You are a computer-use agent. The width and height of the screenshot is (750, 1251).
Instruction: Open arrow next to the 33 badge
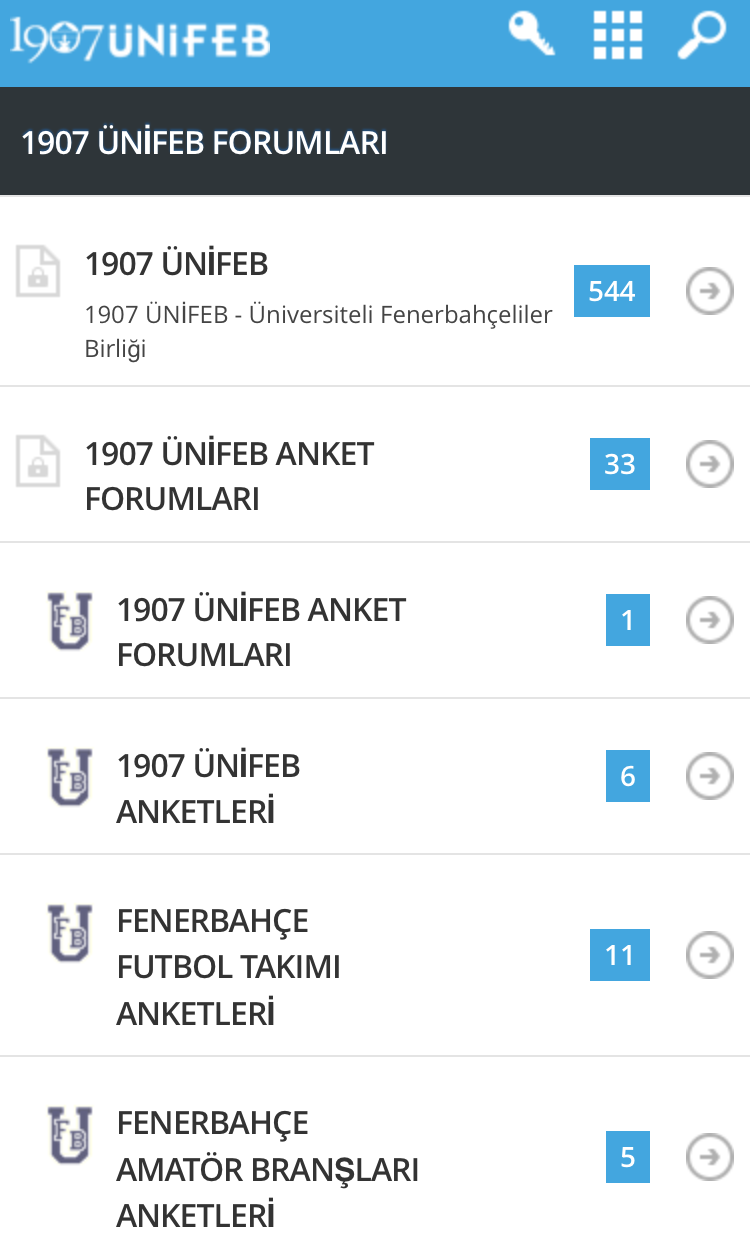(710, 464)
